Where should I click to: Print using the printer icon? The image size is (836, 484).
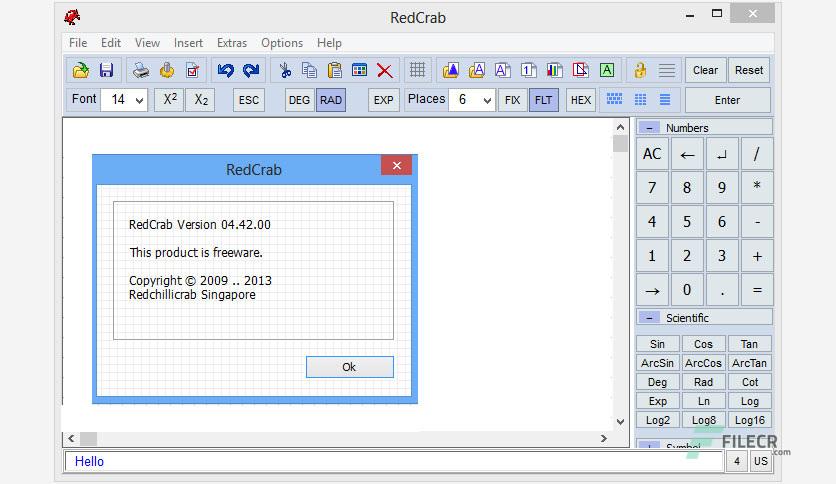click(141, 70)
